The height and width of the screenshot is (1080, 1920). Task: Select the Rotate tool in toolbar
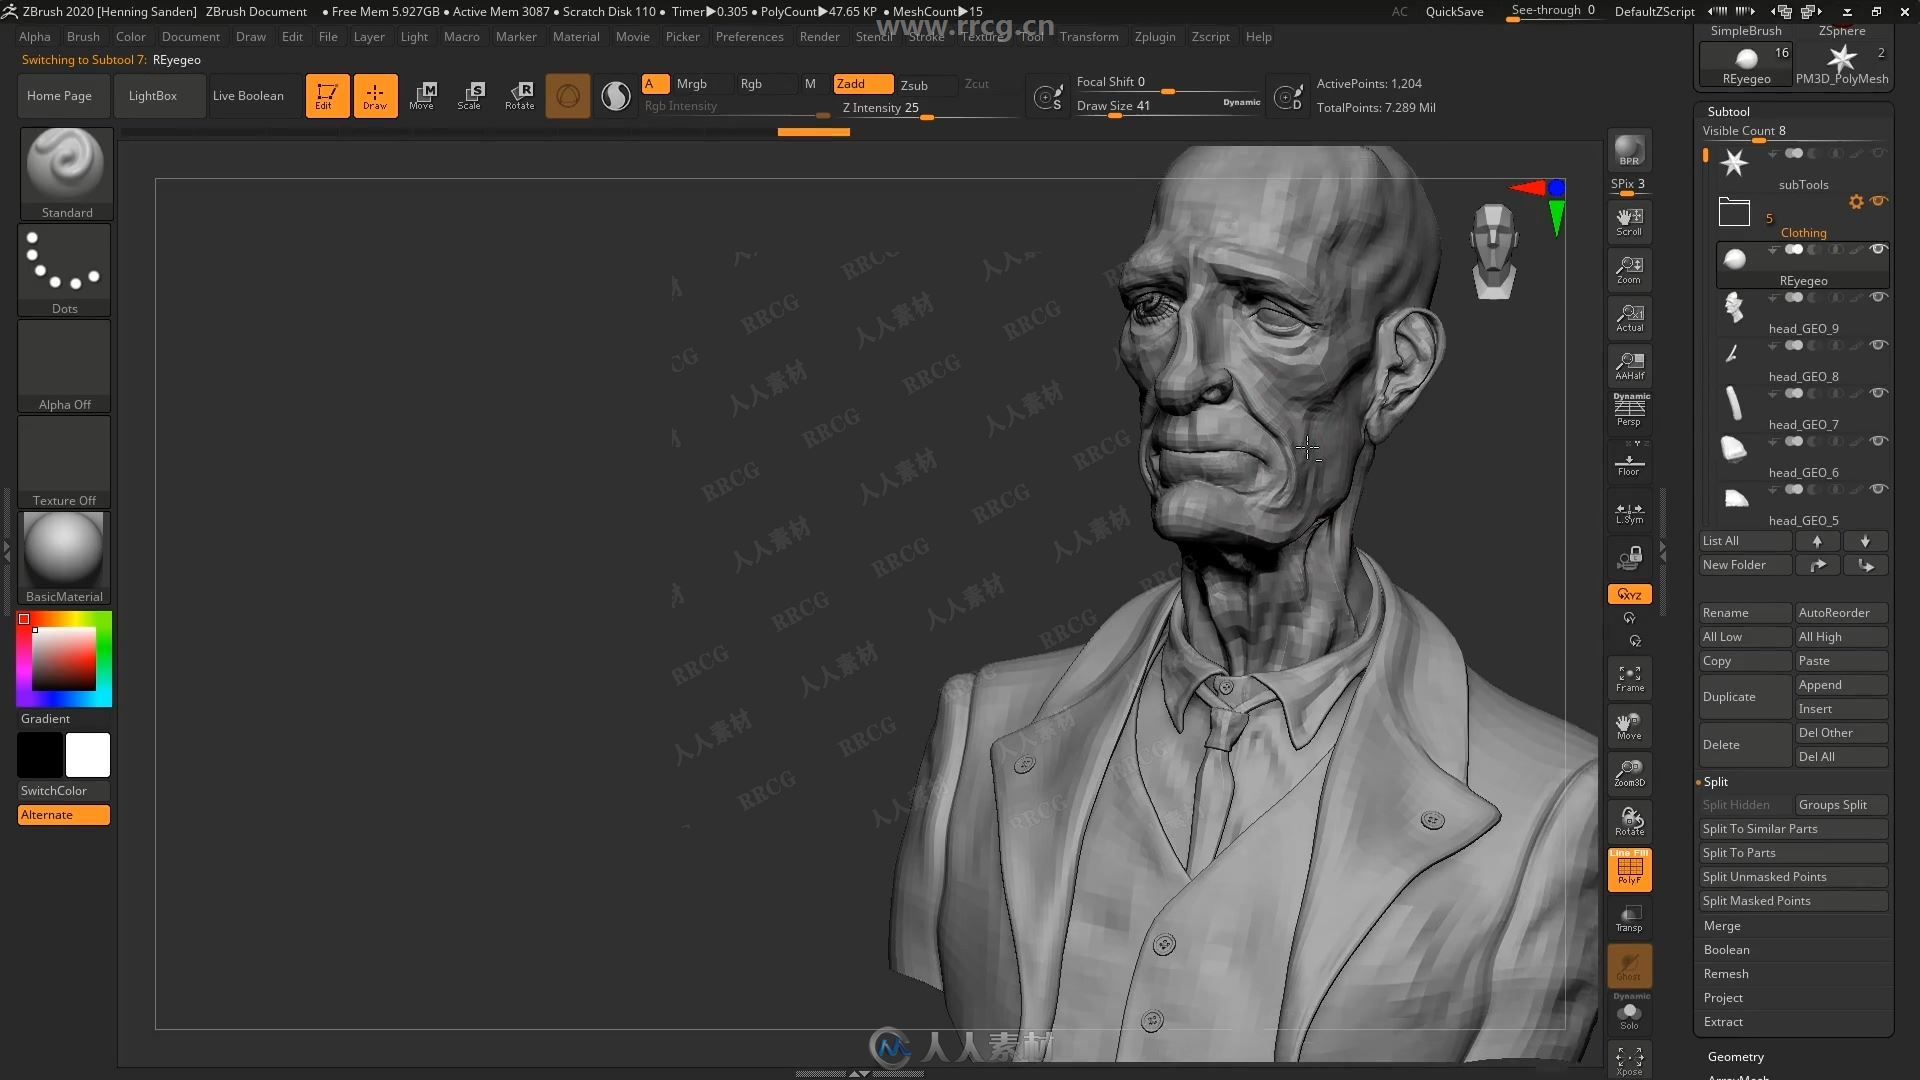click(518, 94)
